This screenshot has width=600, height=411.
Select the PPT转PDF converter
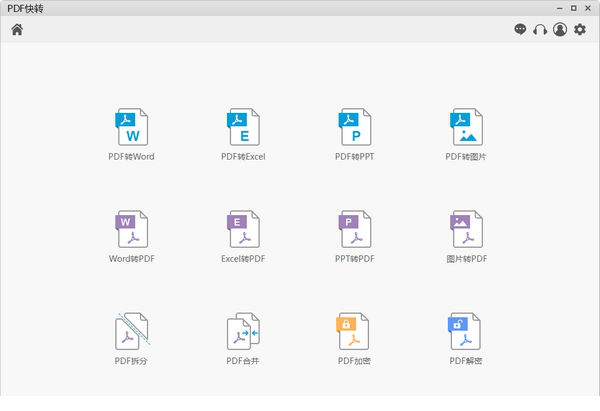coord(355,229)
